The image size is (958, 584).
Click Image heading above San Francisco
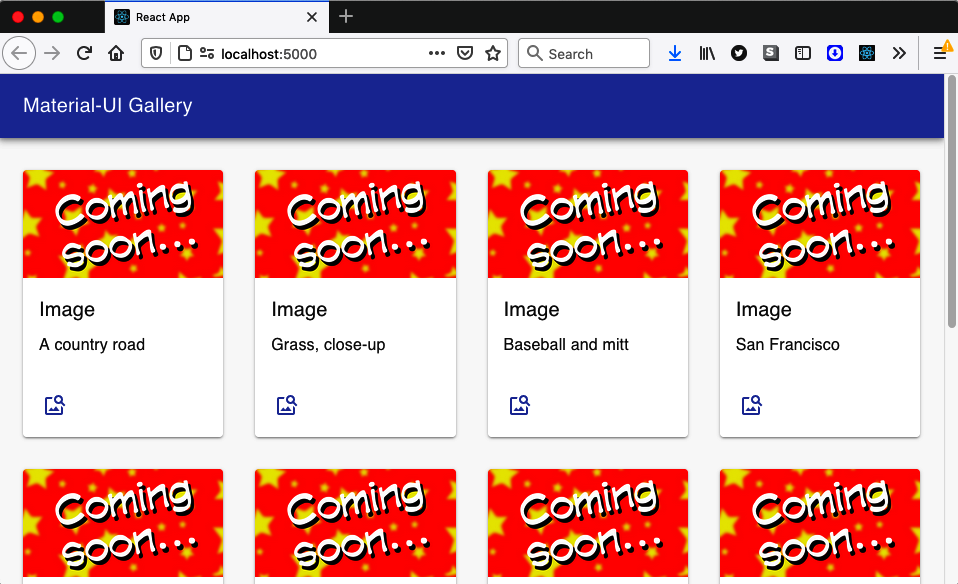(764, 310)
